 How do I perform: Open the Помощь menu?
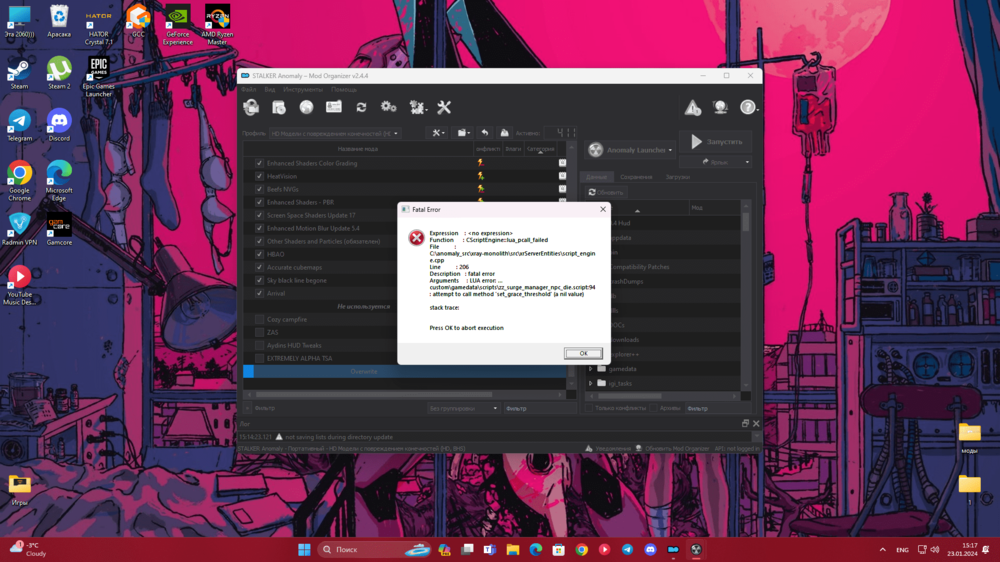344,89
